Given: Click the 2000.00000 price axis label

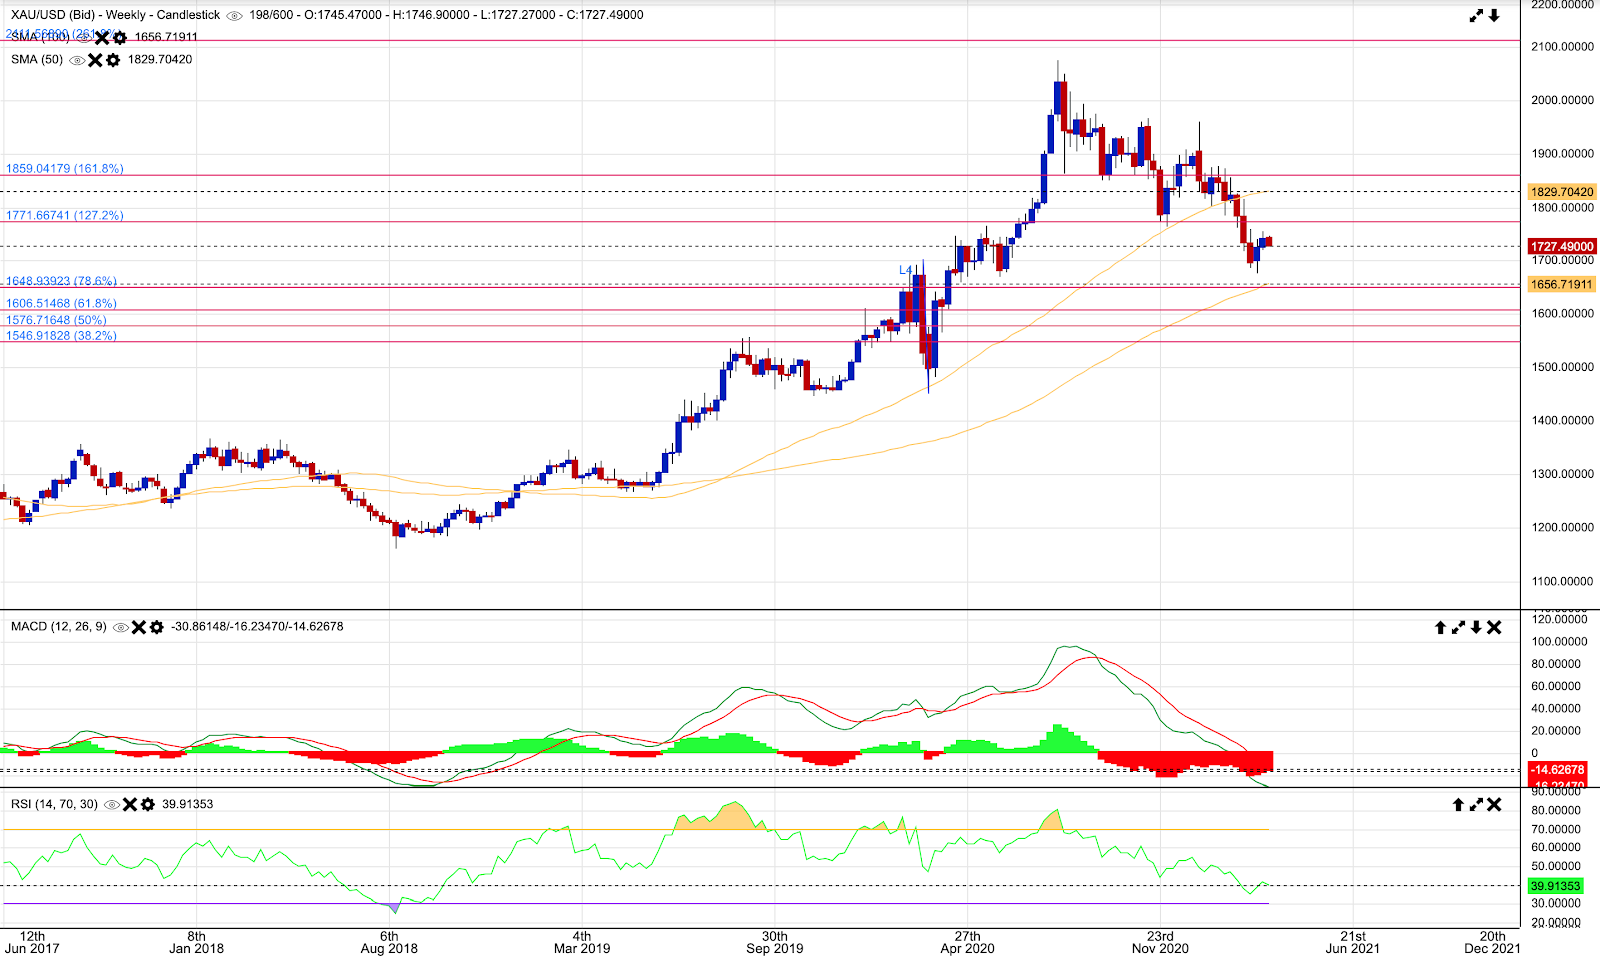Looking at the screenshot, I should pyautogui.click(x=1562, y=100).
